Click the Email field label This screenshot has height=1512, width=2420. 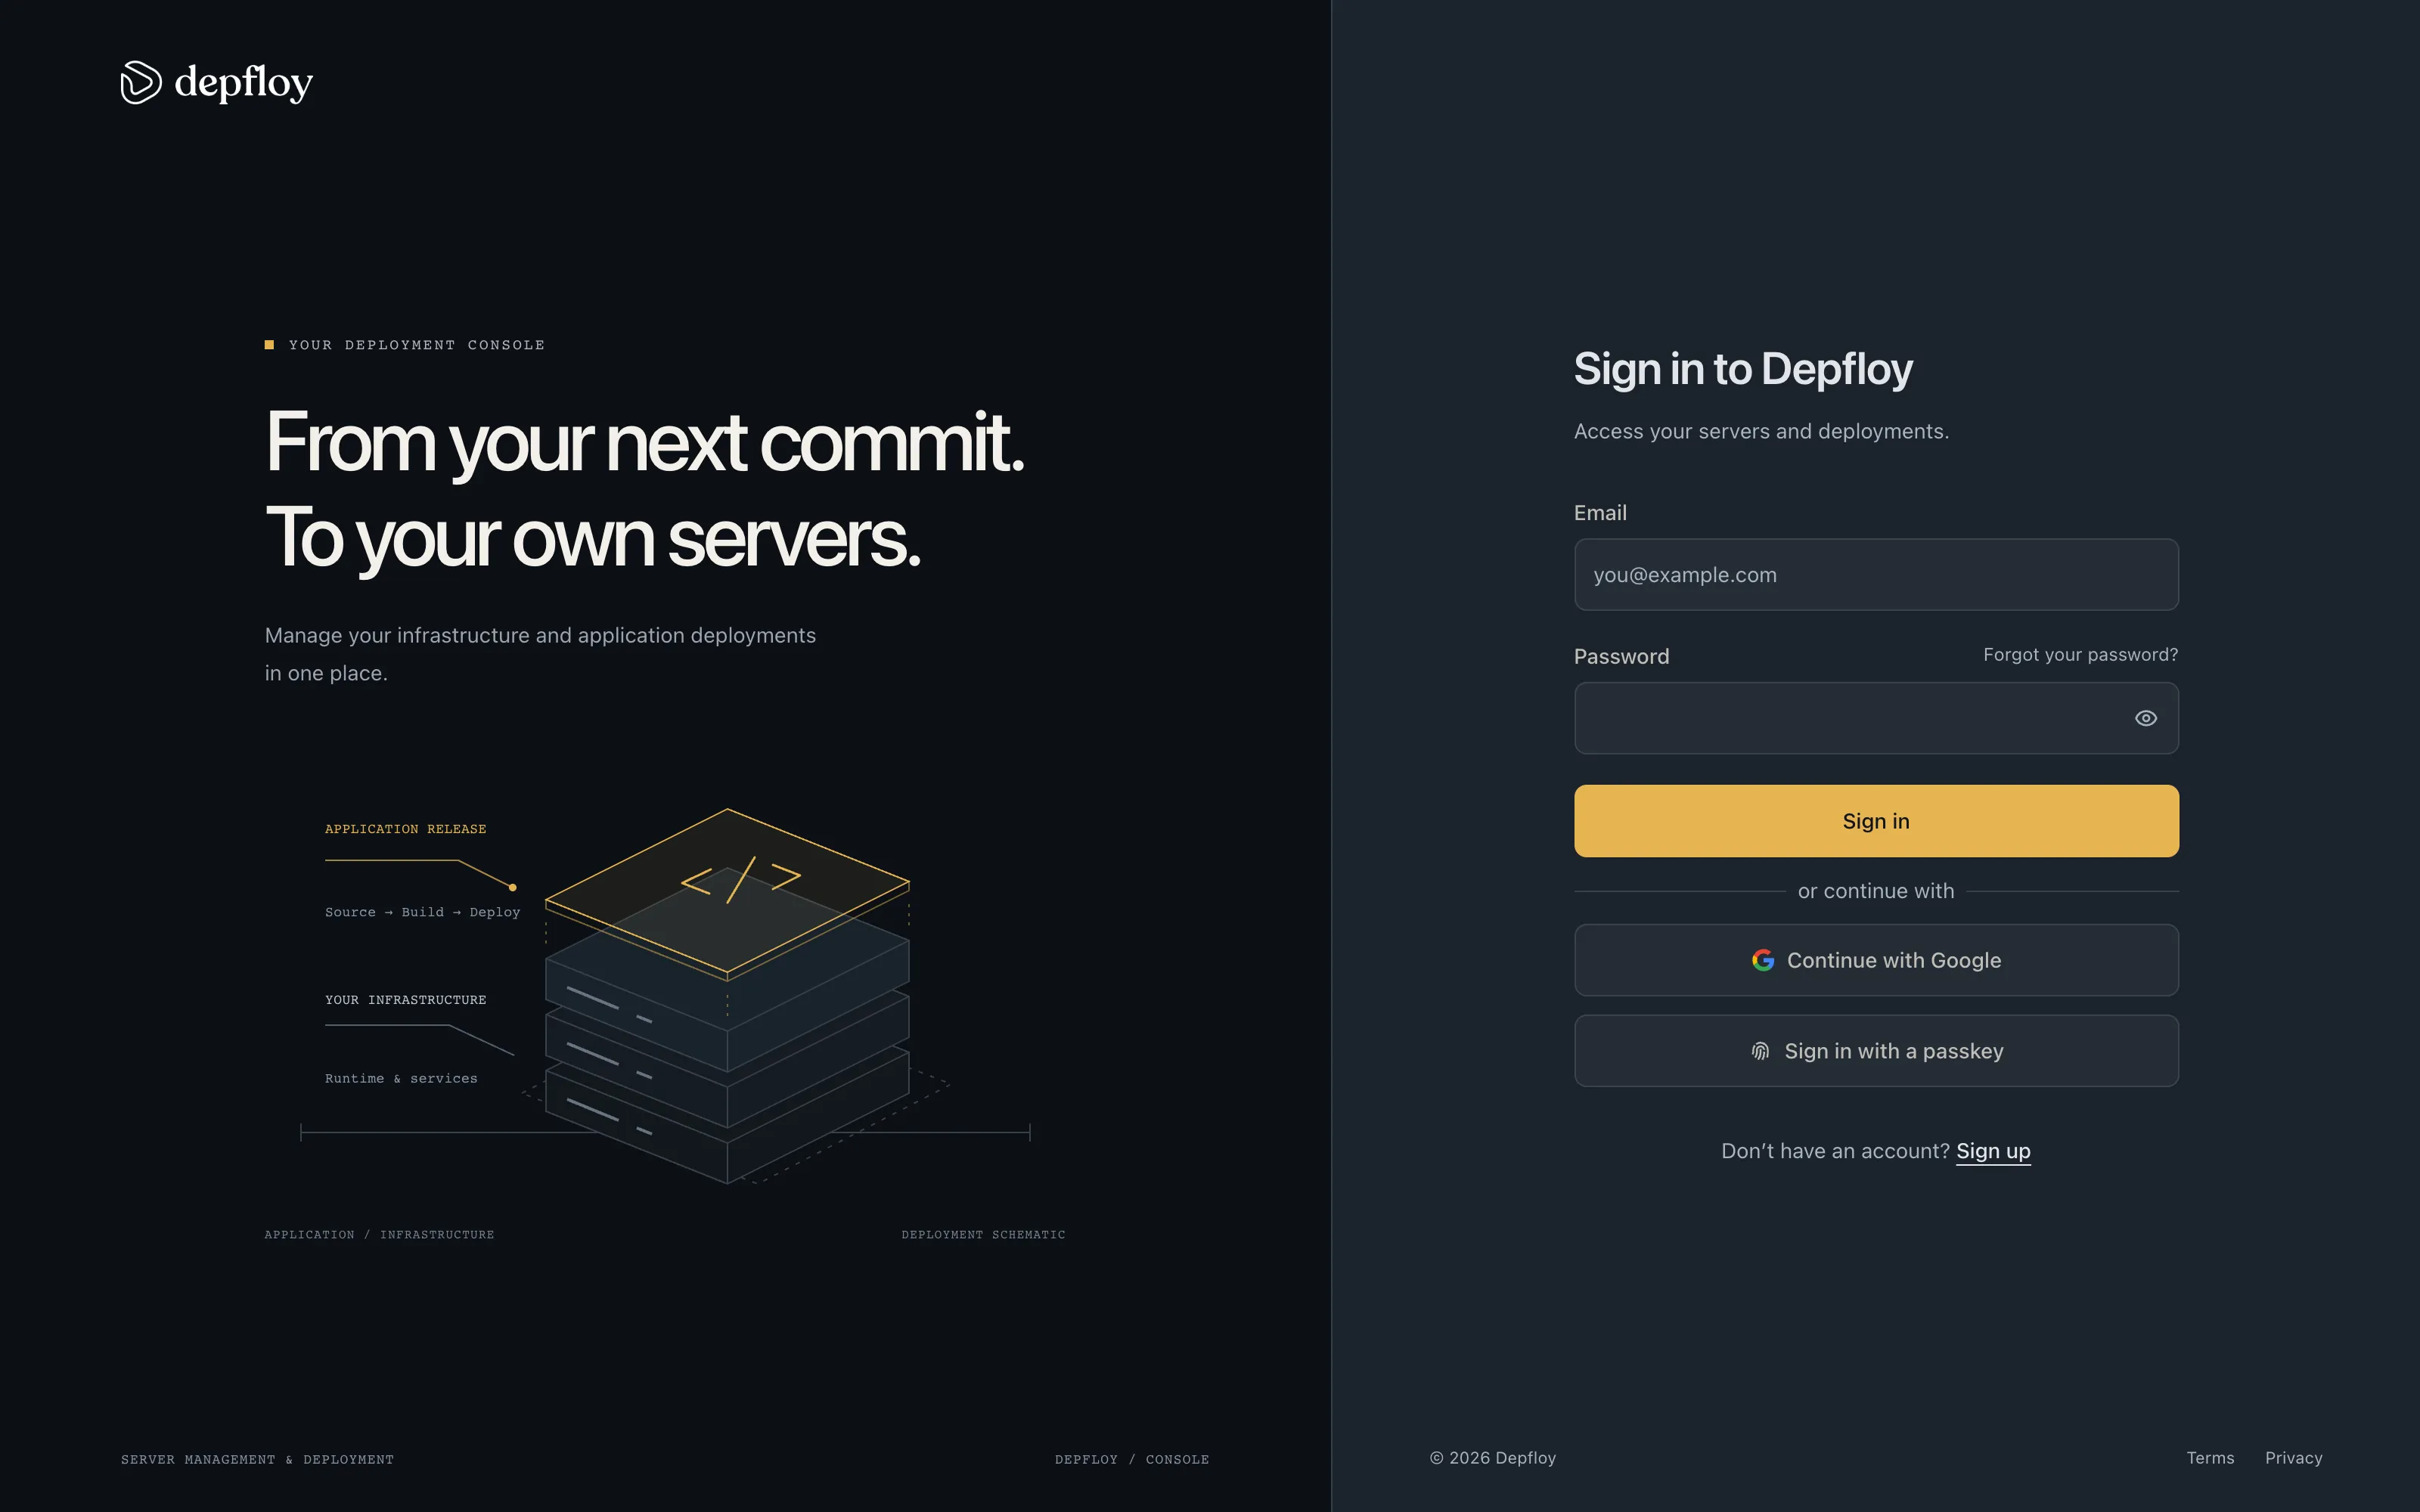1600,513
